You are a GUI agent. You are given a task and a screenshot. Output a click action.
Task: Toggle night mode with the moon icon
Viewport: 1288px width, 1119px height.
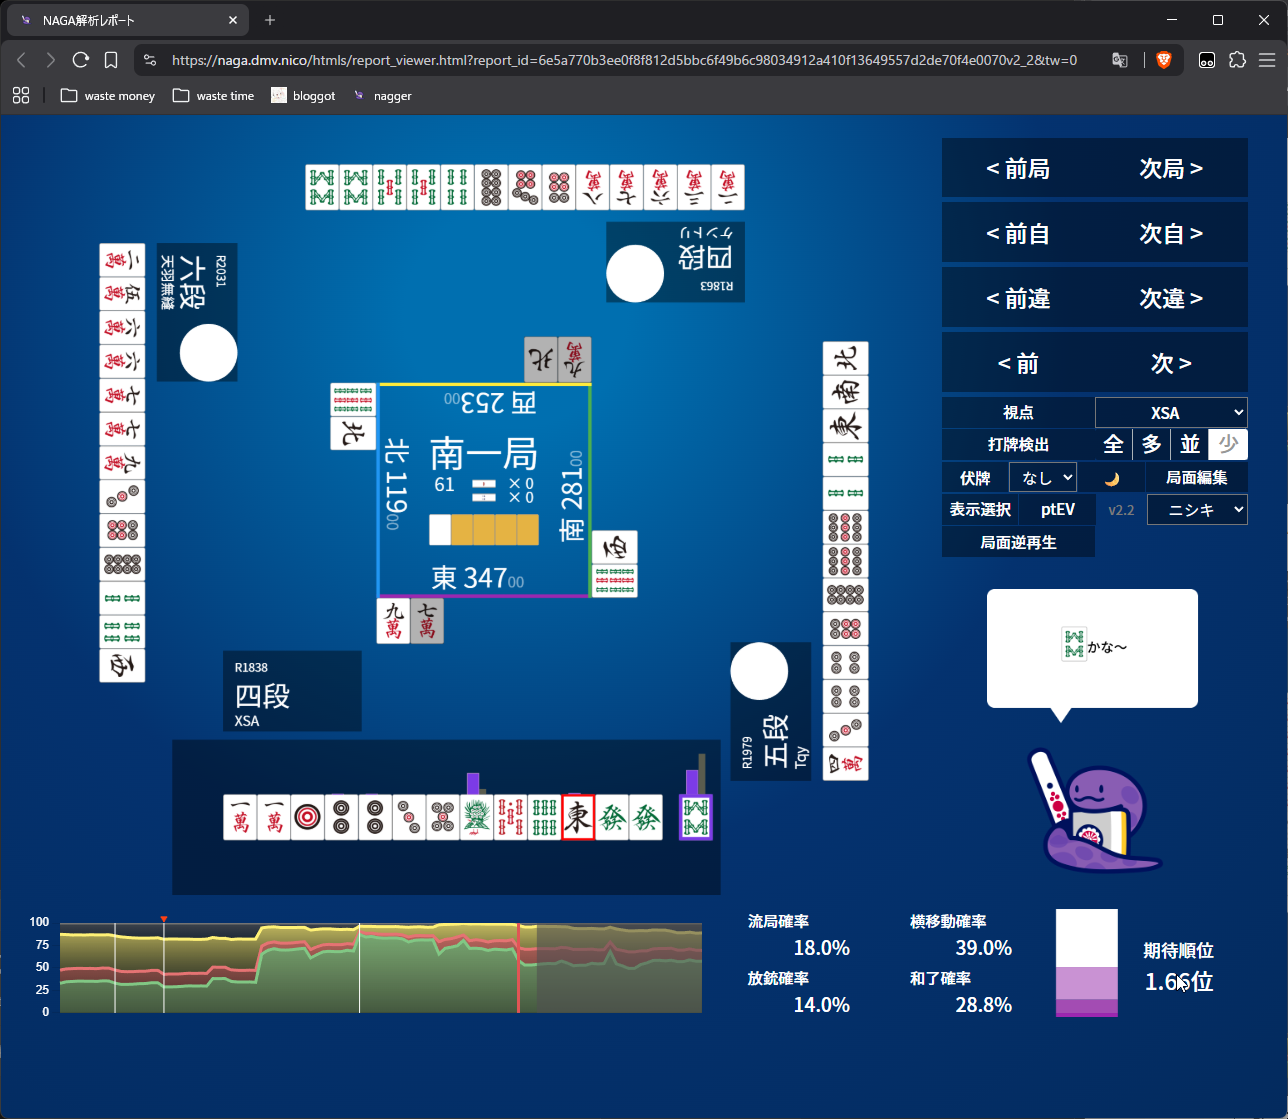pyautogui.click(x=1111, y=478)
